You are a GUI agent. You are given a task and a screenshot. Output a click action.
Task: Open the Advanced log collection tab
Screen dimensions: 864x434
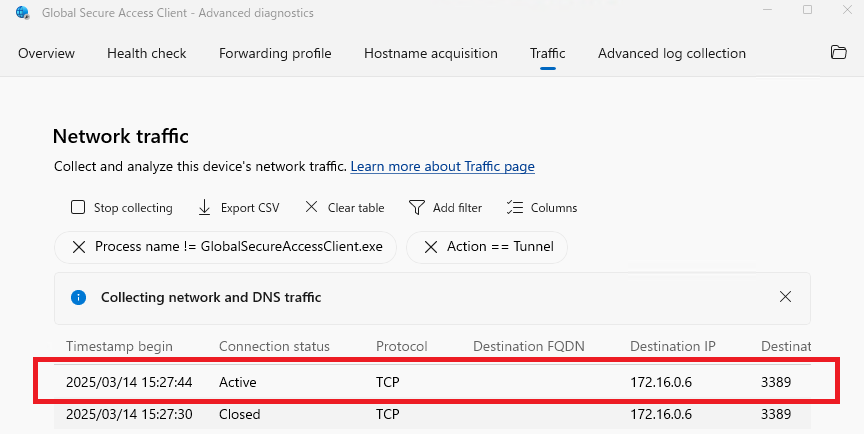[671, 53]
